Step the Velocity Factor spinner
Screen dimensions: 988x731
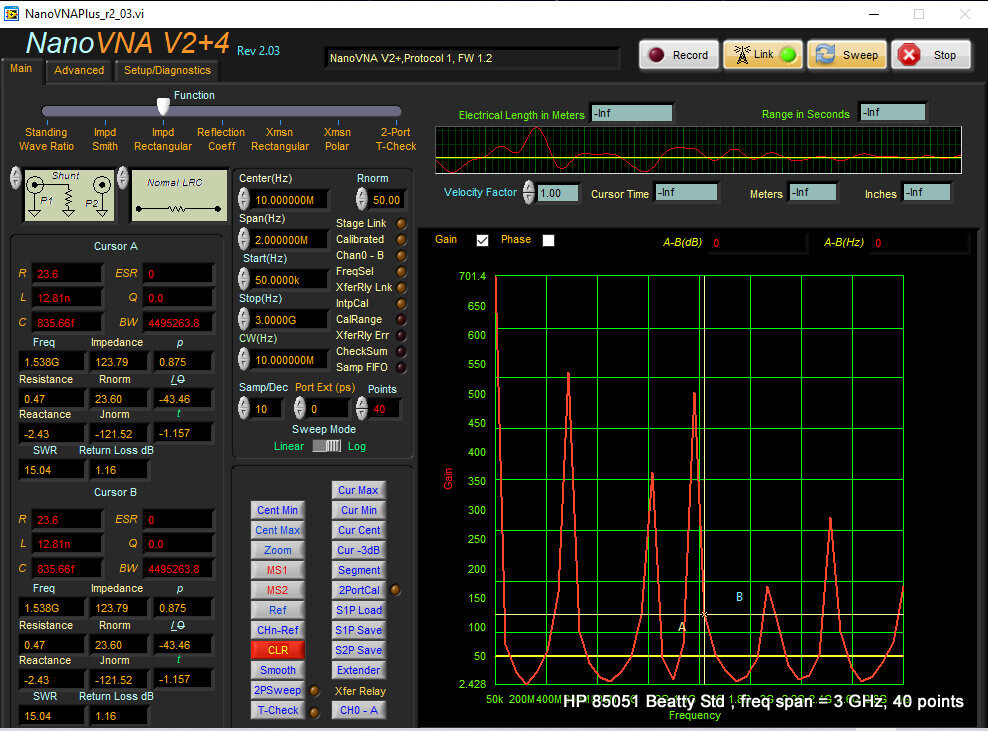529,192
